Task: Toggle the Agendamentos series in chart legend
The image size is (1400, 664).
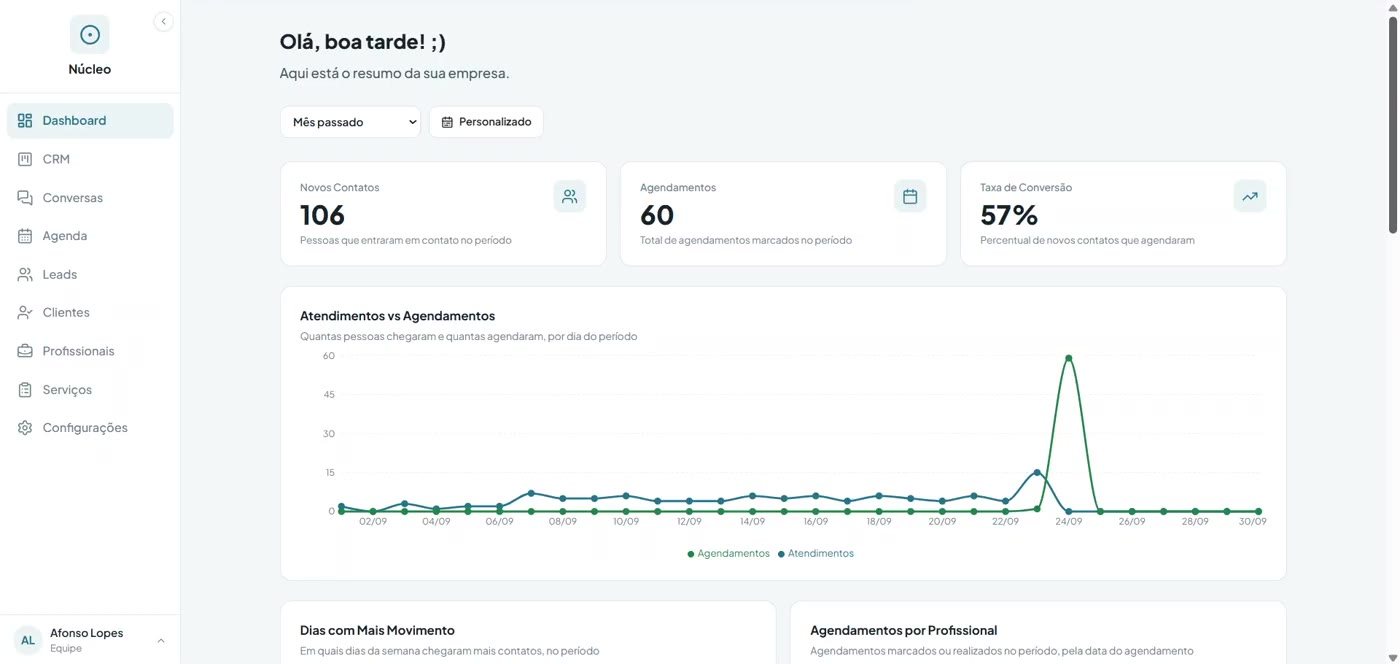Action: [x=729, y=554]
